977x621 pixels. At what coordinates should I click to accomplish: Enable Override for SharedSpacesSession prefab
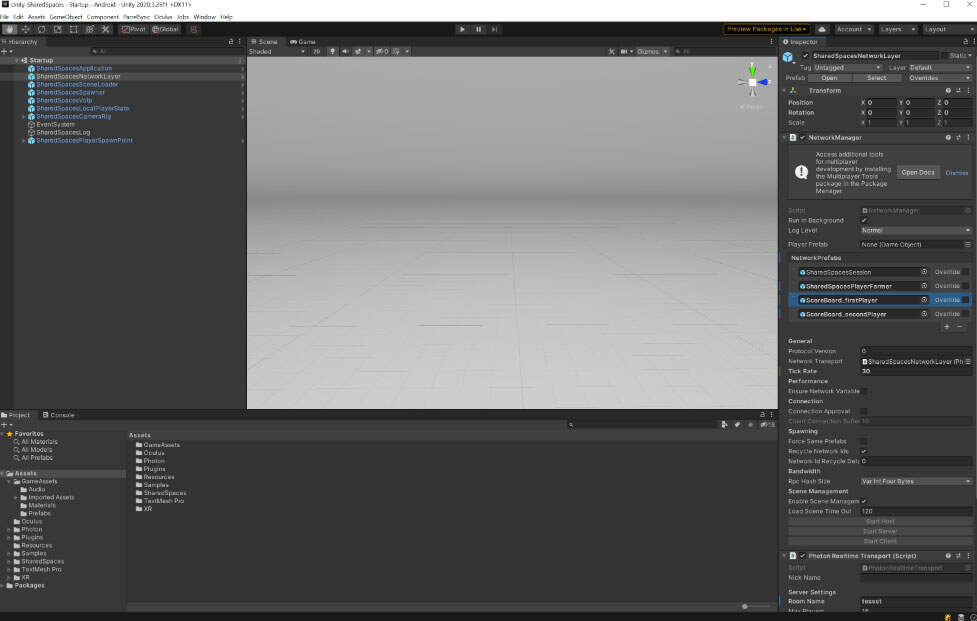tap(965, 272)
